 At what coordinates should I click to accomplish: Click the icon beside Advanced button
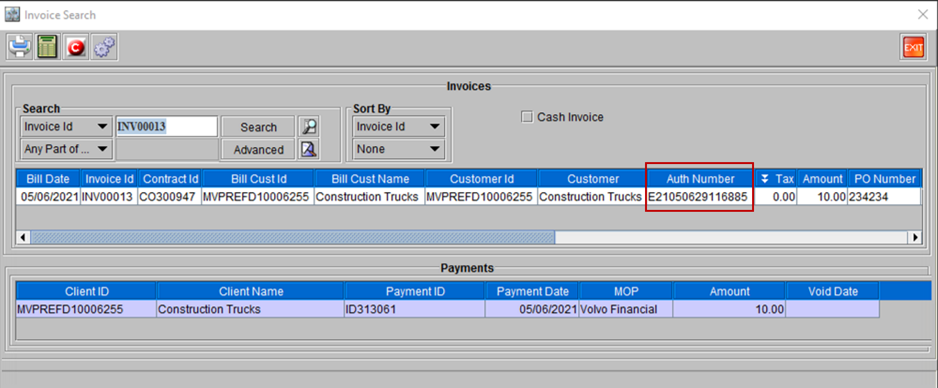pyautogui.click(x=309, y=149)
